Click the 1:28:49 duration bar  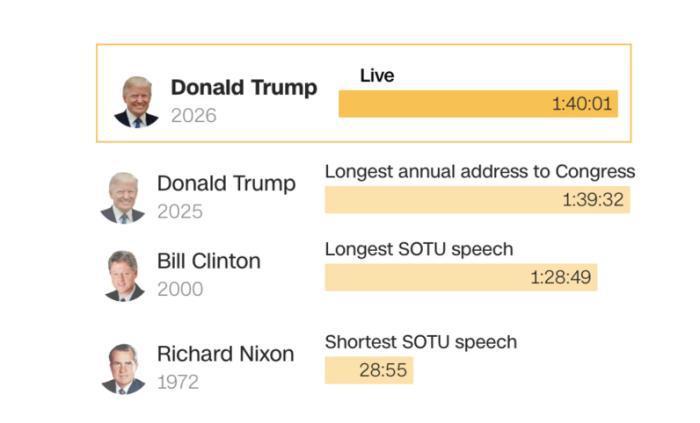point(460,277)
